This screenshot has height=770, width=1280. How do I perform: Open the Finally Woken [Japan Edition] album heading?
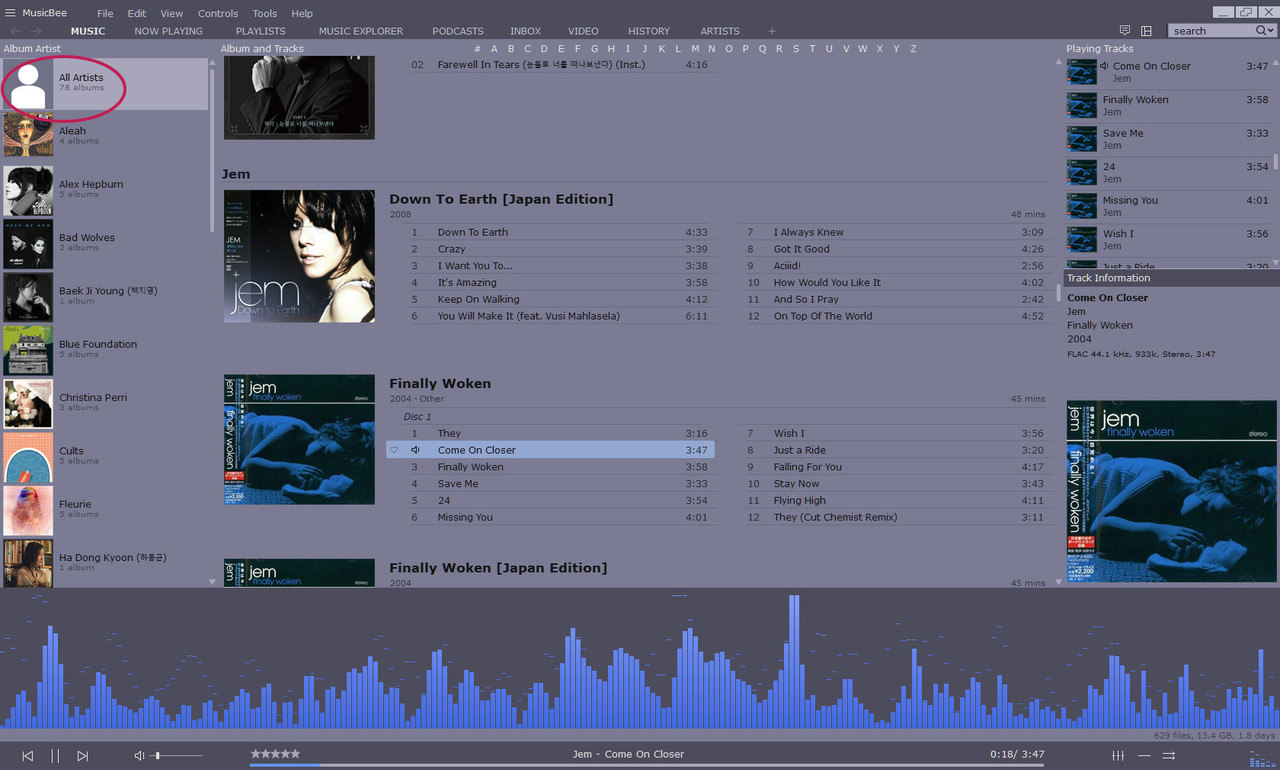pos(498,567)
